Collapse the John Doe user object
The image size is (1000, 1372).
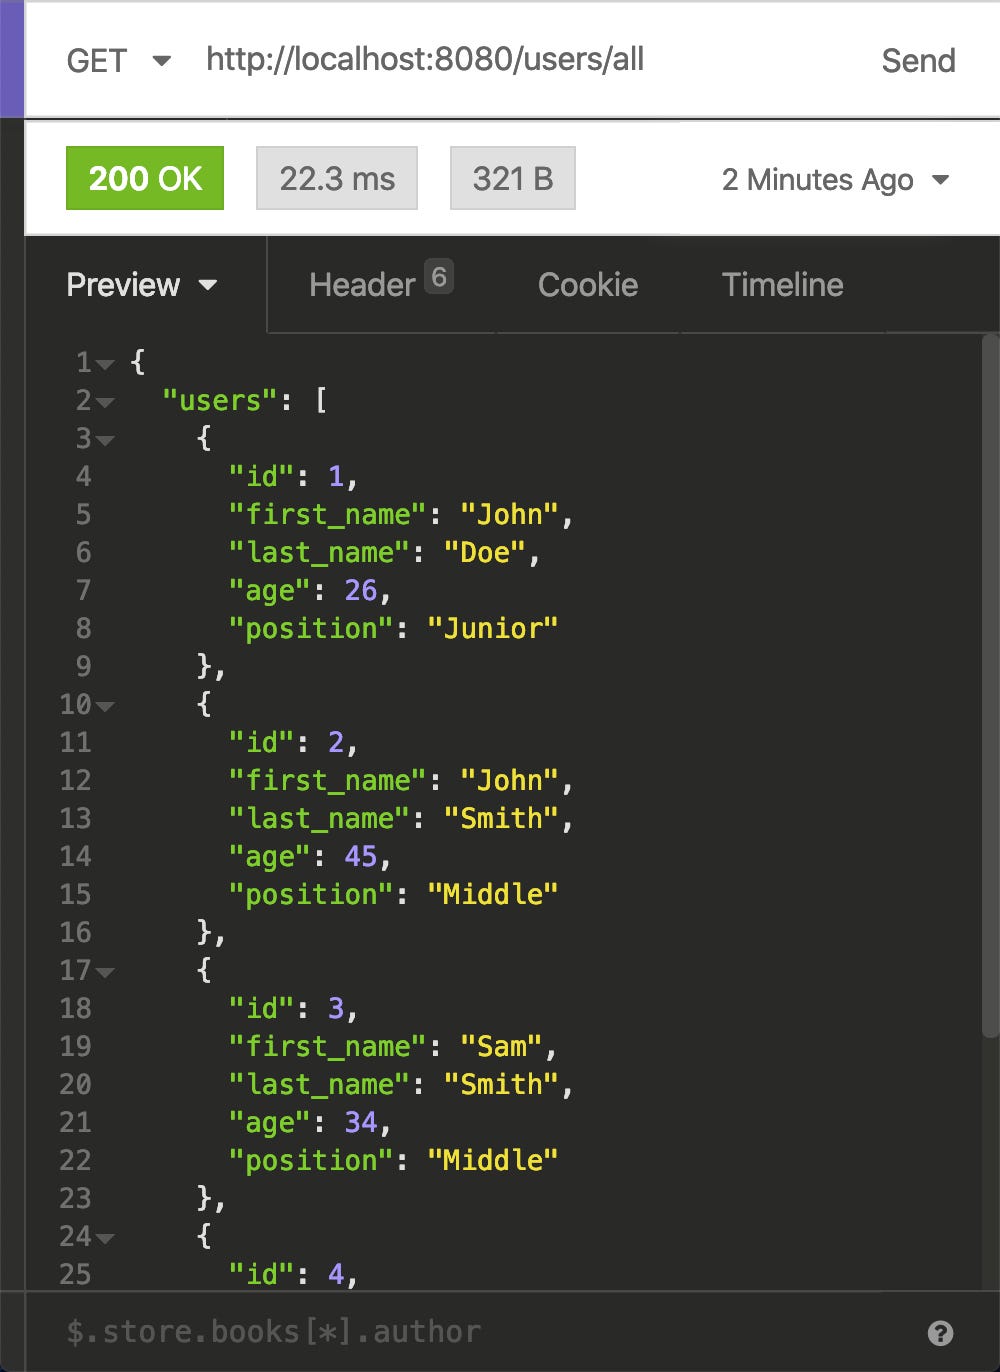pyautogui.click(x=107, y=440)
